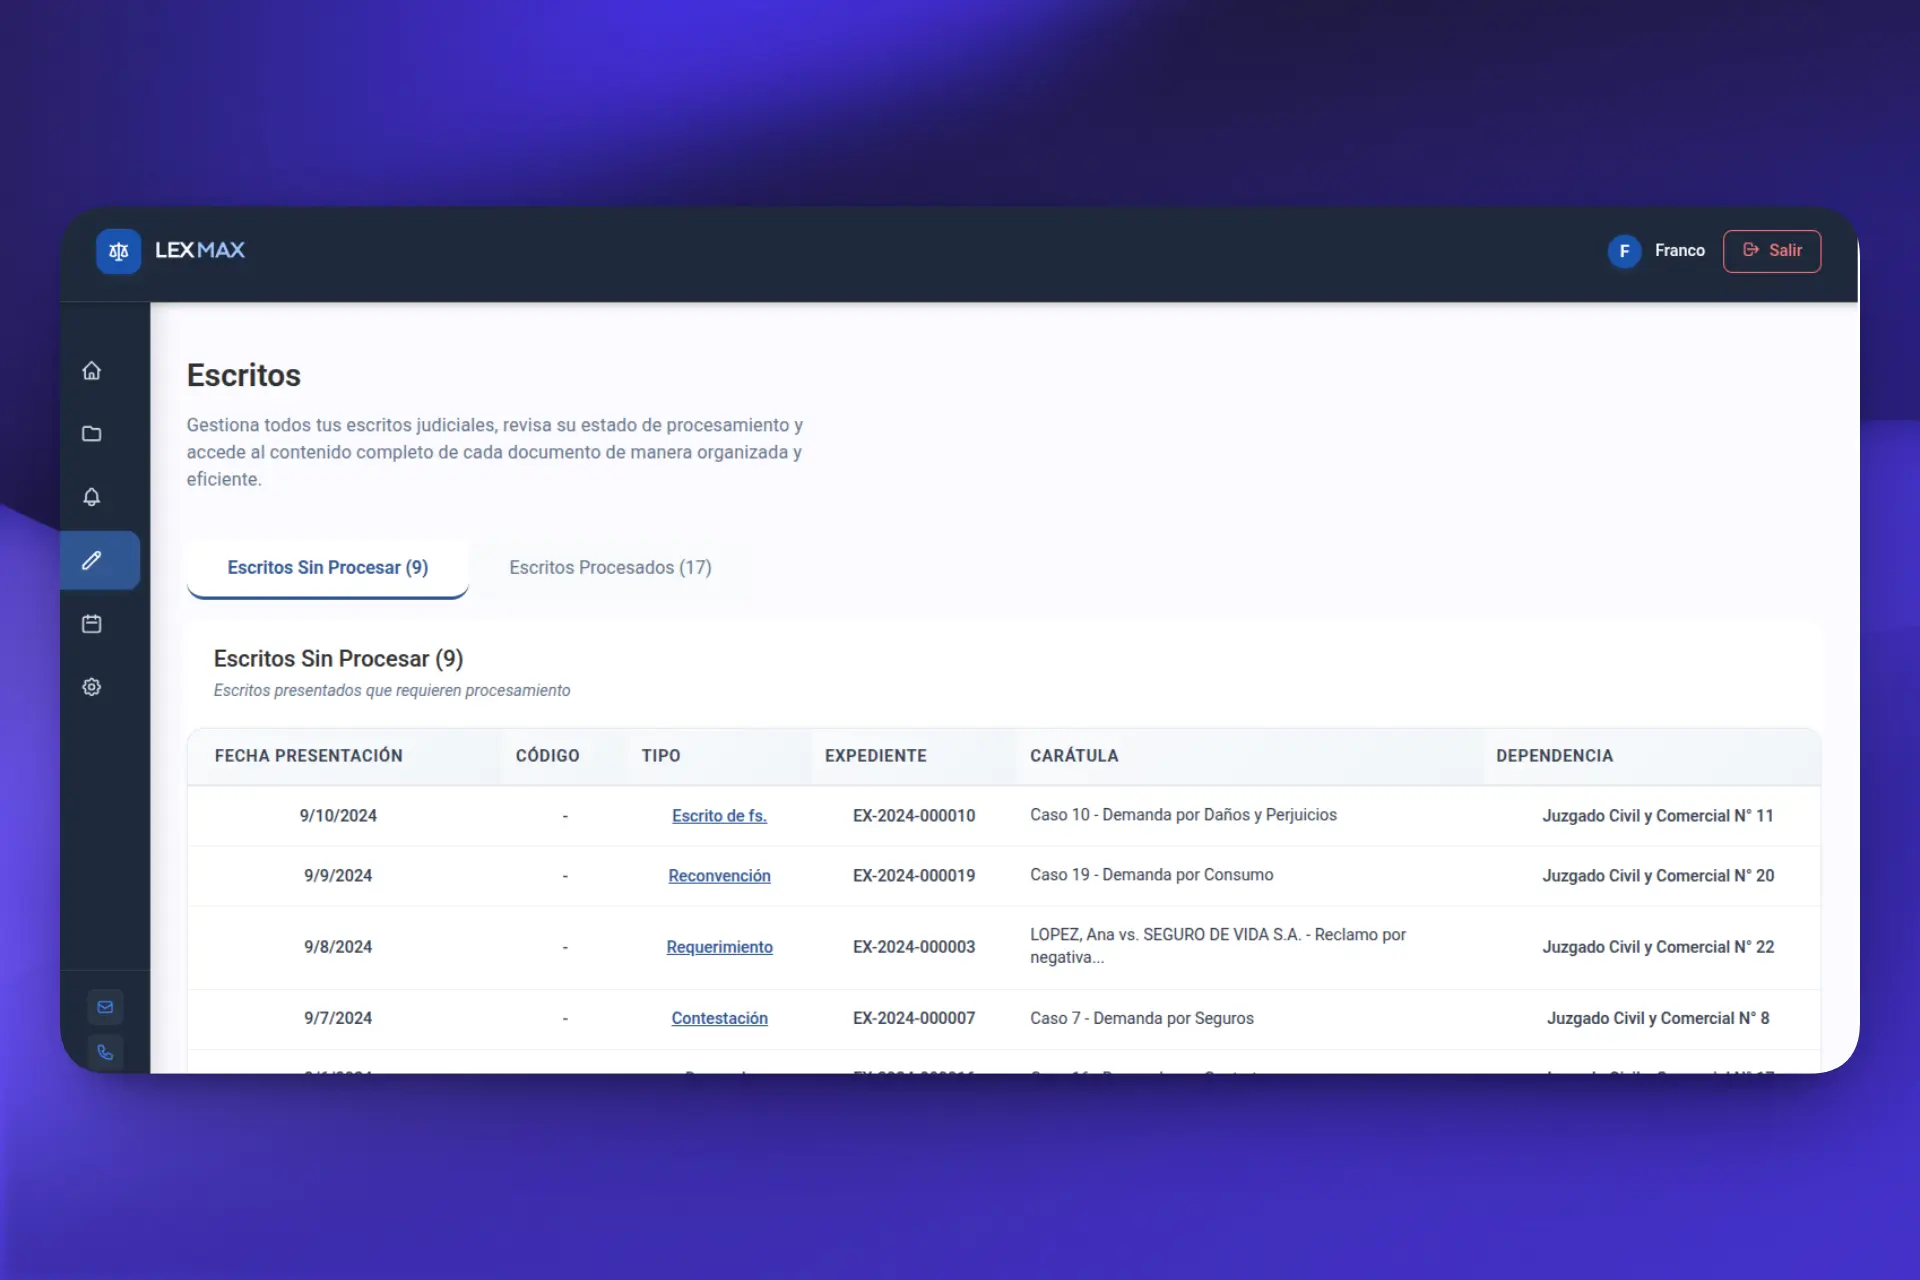Screen dimensions: 1920x1280
Task: Click Caso 10 - Demanda por Daños y Perjuicios
Action: pos(1183,815)
